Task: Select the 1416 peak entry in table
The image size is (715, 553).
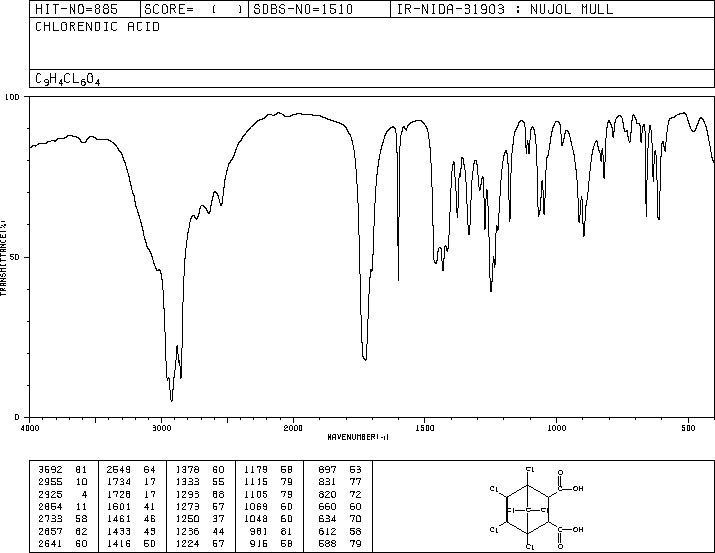Action: coord(131,543)
